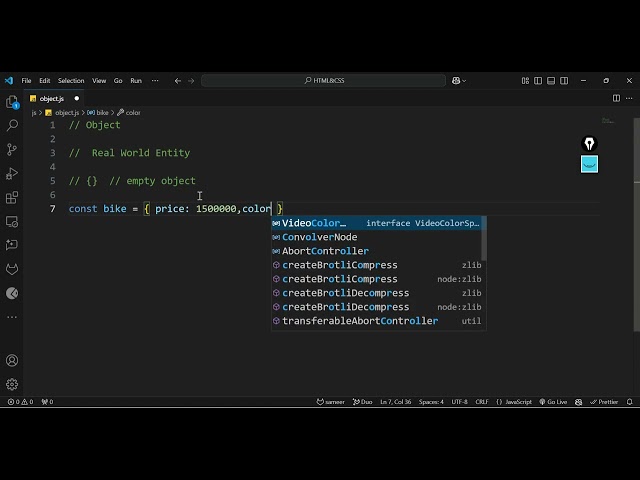Open notifications bell icon
The width and height of the screenshot is (640, 480).
629,402
